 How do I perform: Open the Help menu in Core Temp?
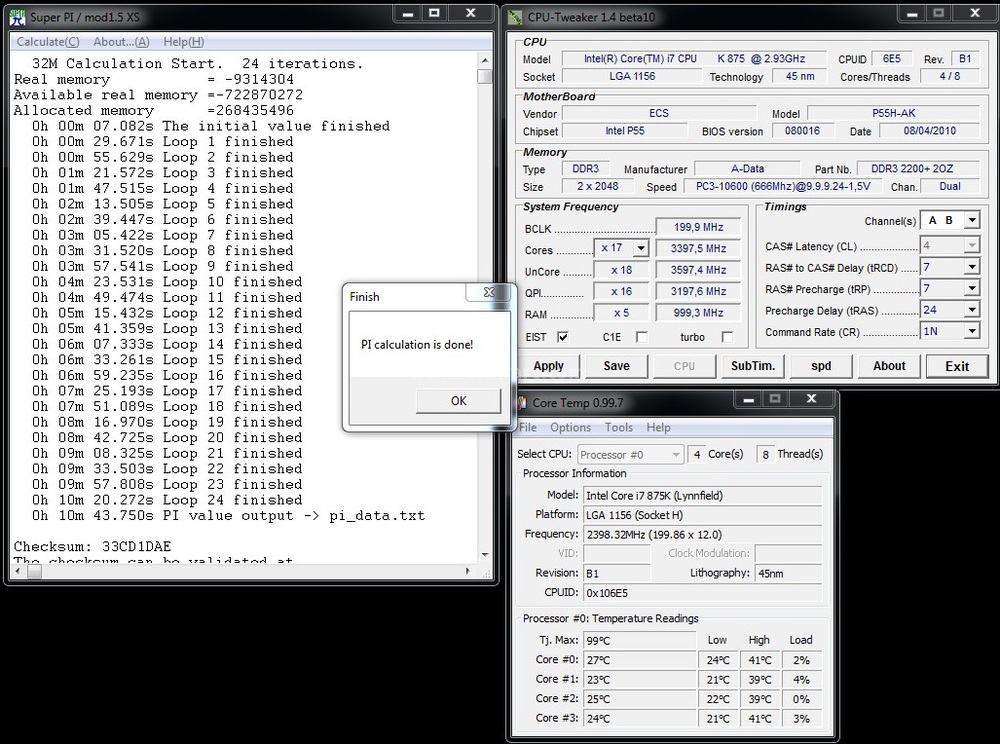click(658, 427)
